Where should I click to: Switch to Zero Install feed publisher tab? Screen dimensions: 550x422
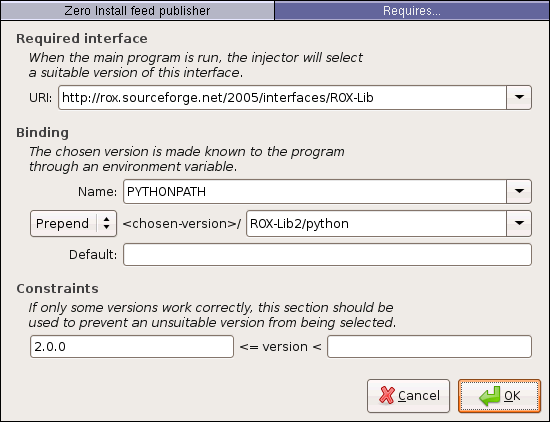point(138,11)
